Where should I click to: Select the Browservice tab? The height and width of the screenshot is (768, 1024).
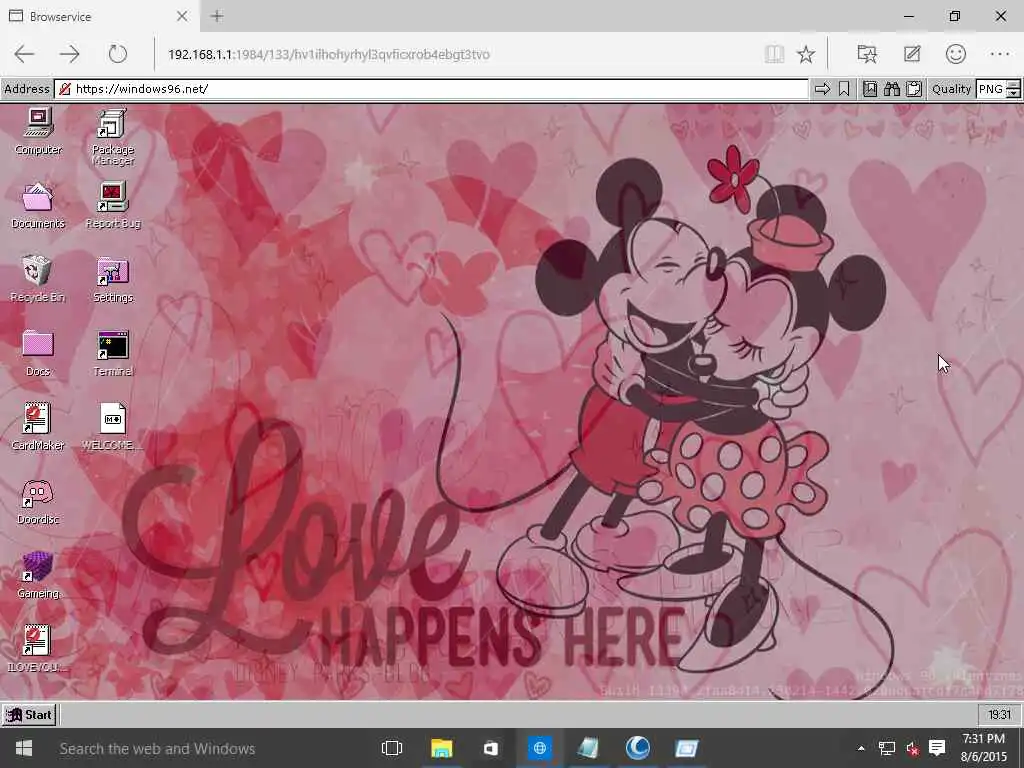(98, 16)
